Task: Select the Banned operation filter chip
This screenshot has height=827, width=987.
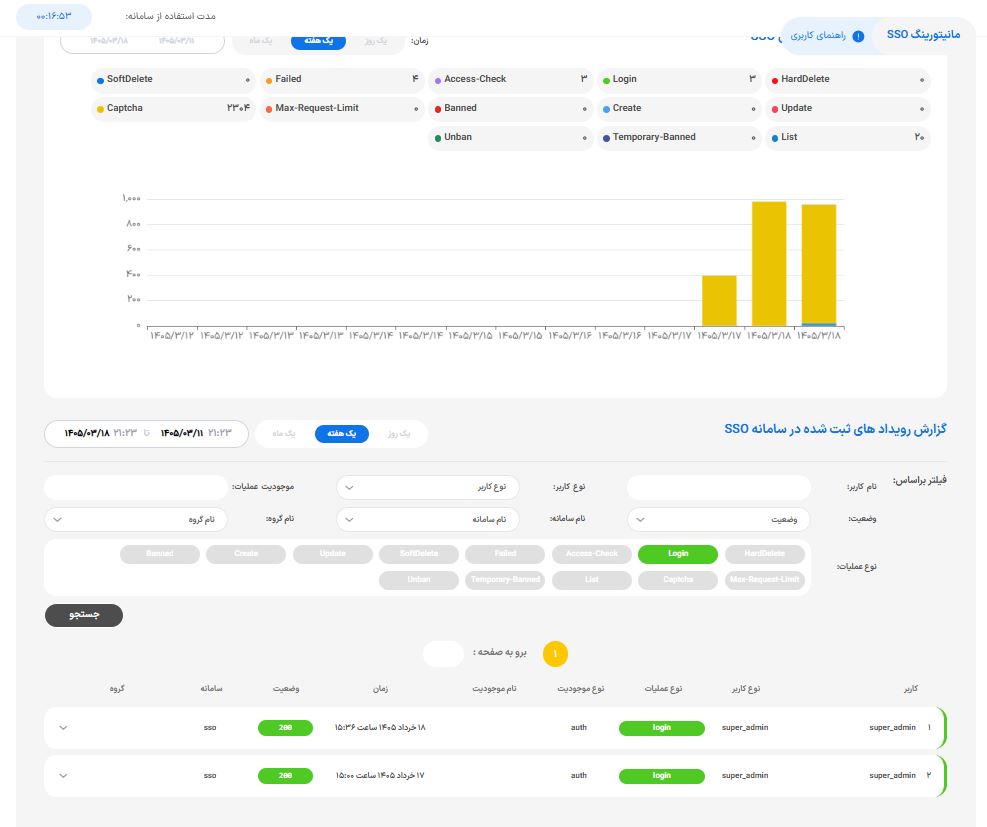Action: point(160,554)
